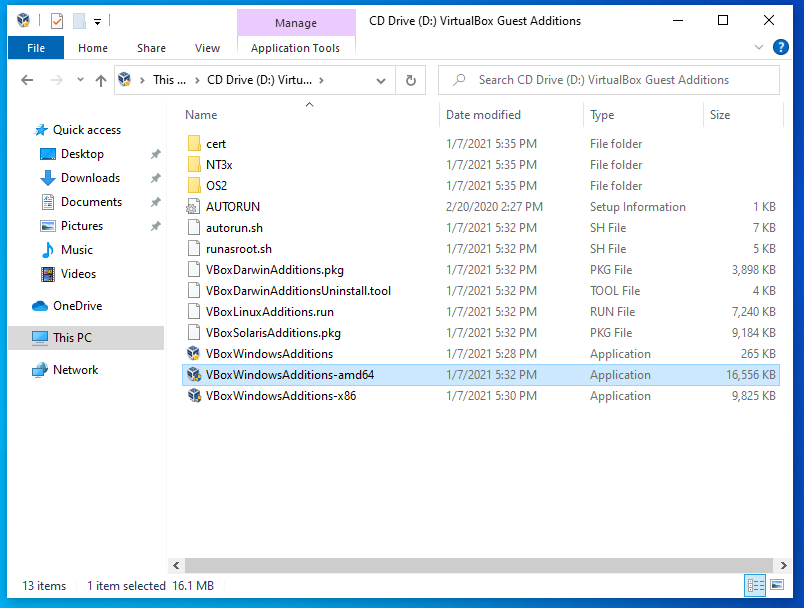Select the autorun.sh file icon
The width and height of the screenshot is (804, 608).
[x=194, y=228]
